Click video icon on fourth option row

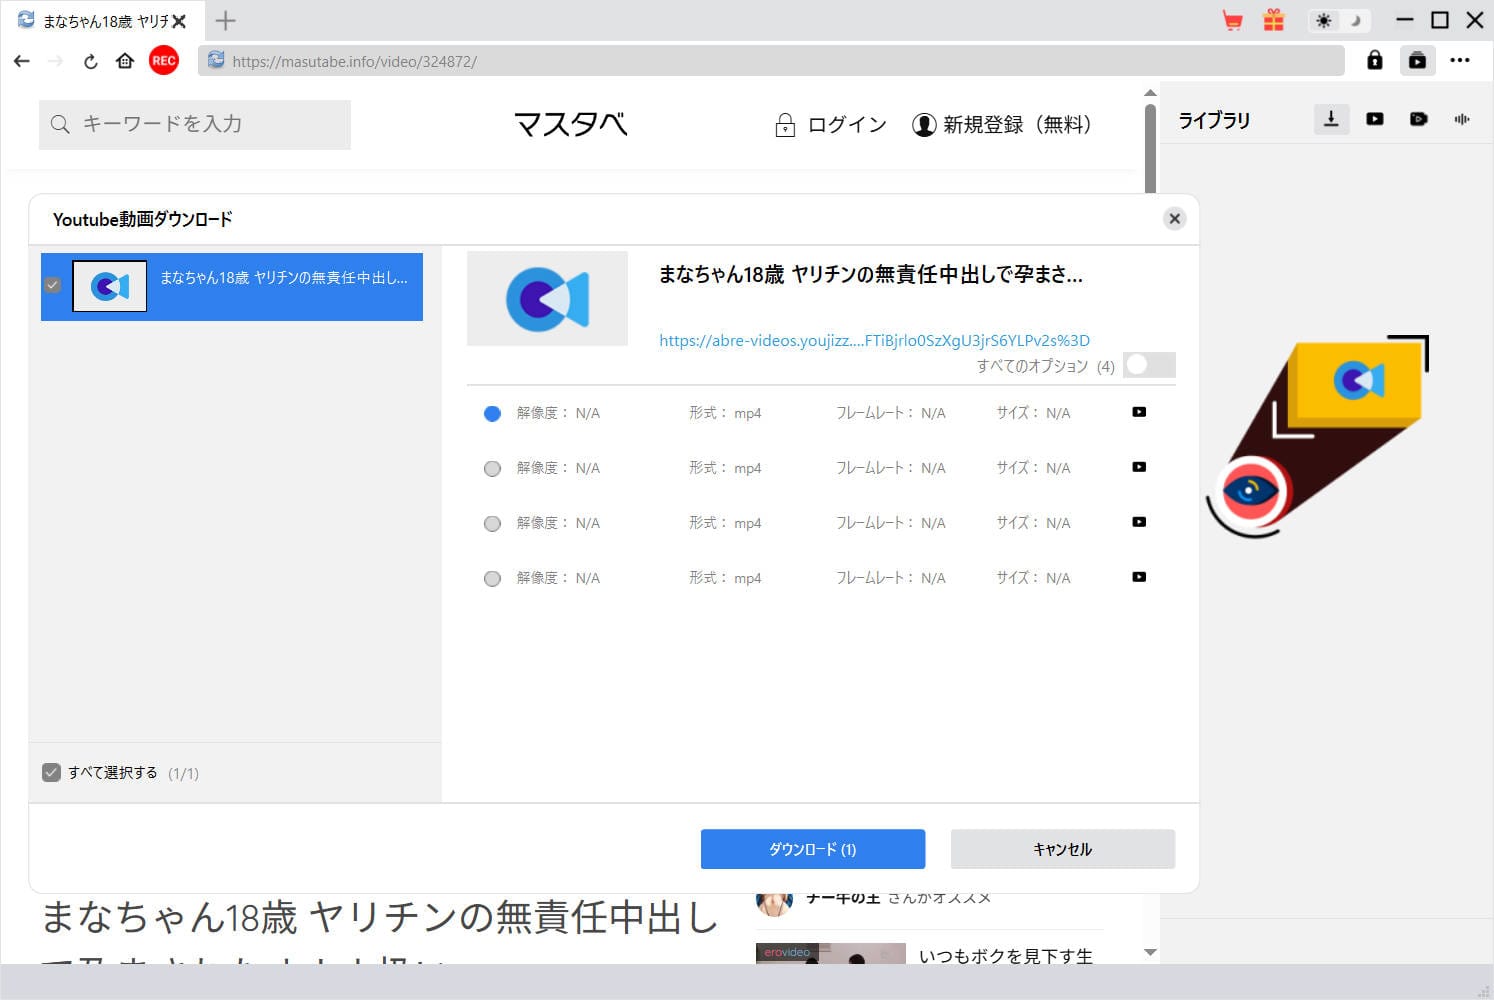(1139, 577)
